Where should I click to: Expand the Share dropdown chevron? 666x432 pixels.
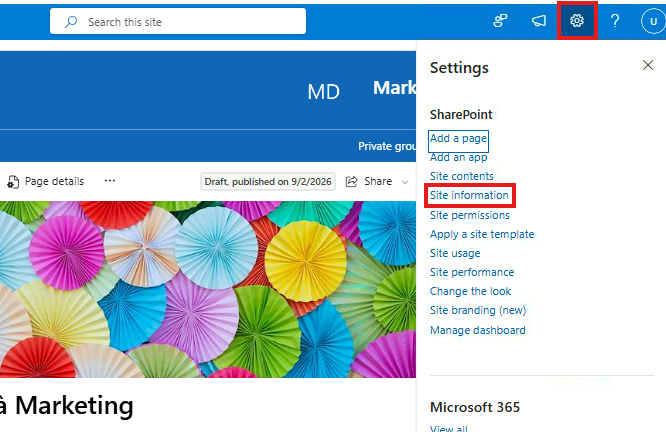point(405,182)
